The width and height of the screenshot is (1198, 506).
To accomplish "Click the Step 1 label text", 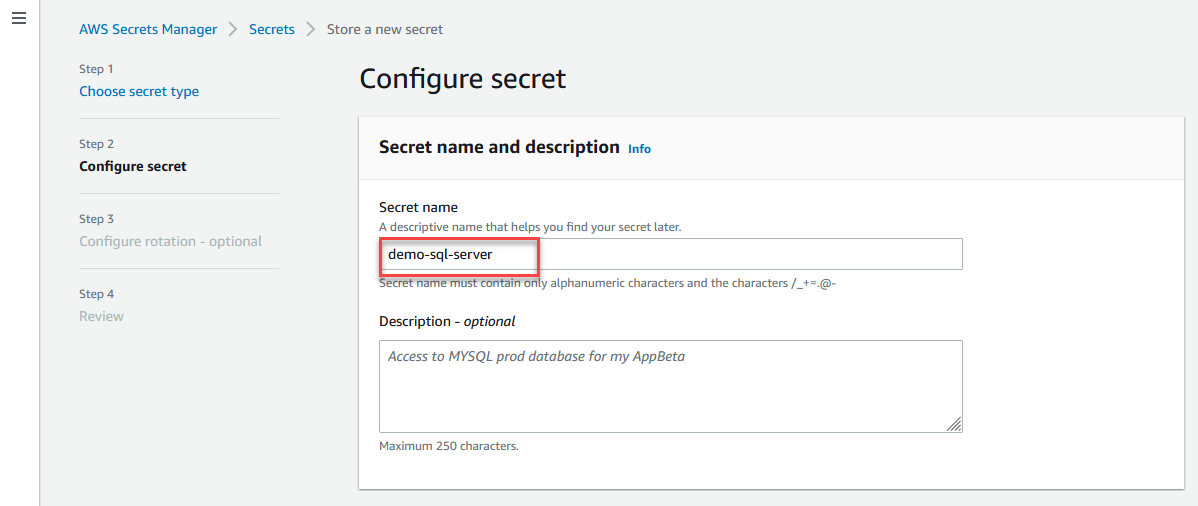I will tap(96, 69).
